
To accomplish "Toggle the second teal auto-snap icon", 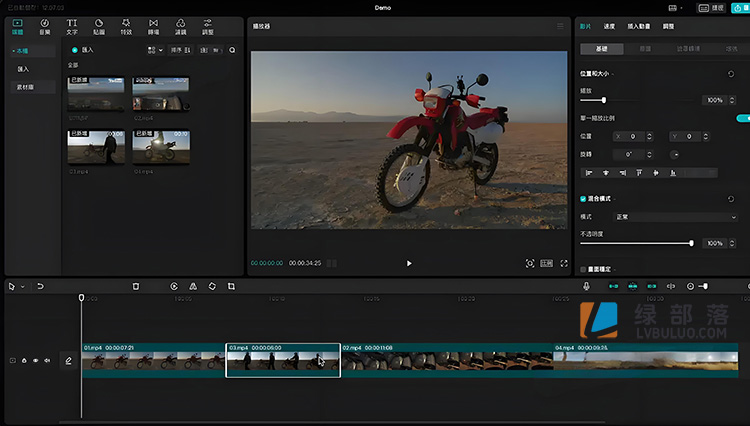I will point(632,286).
